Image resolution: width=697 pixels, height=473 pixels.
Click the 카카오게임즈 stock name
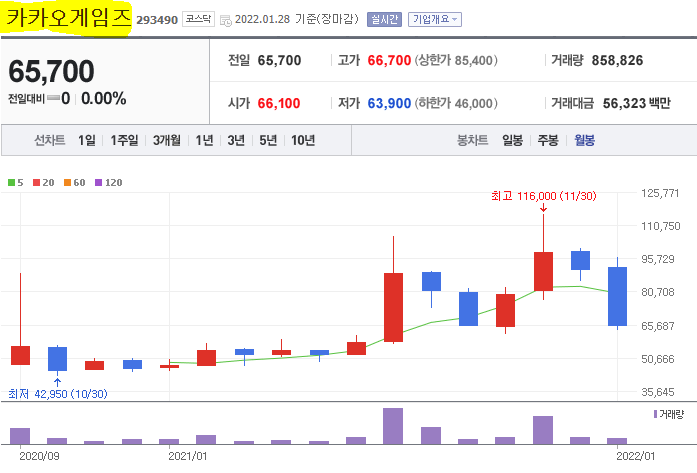68,18
